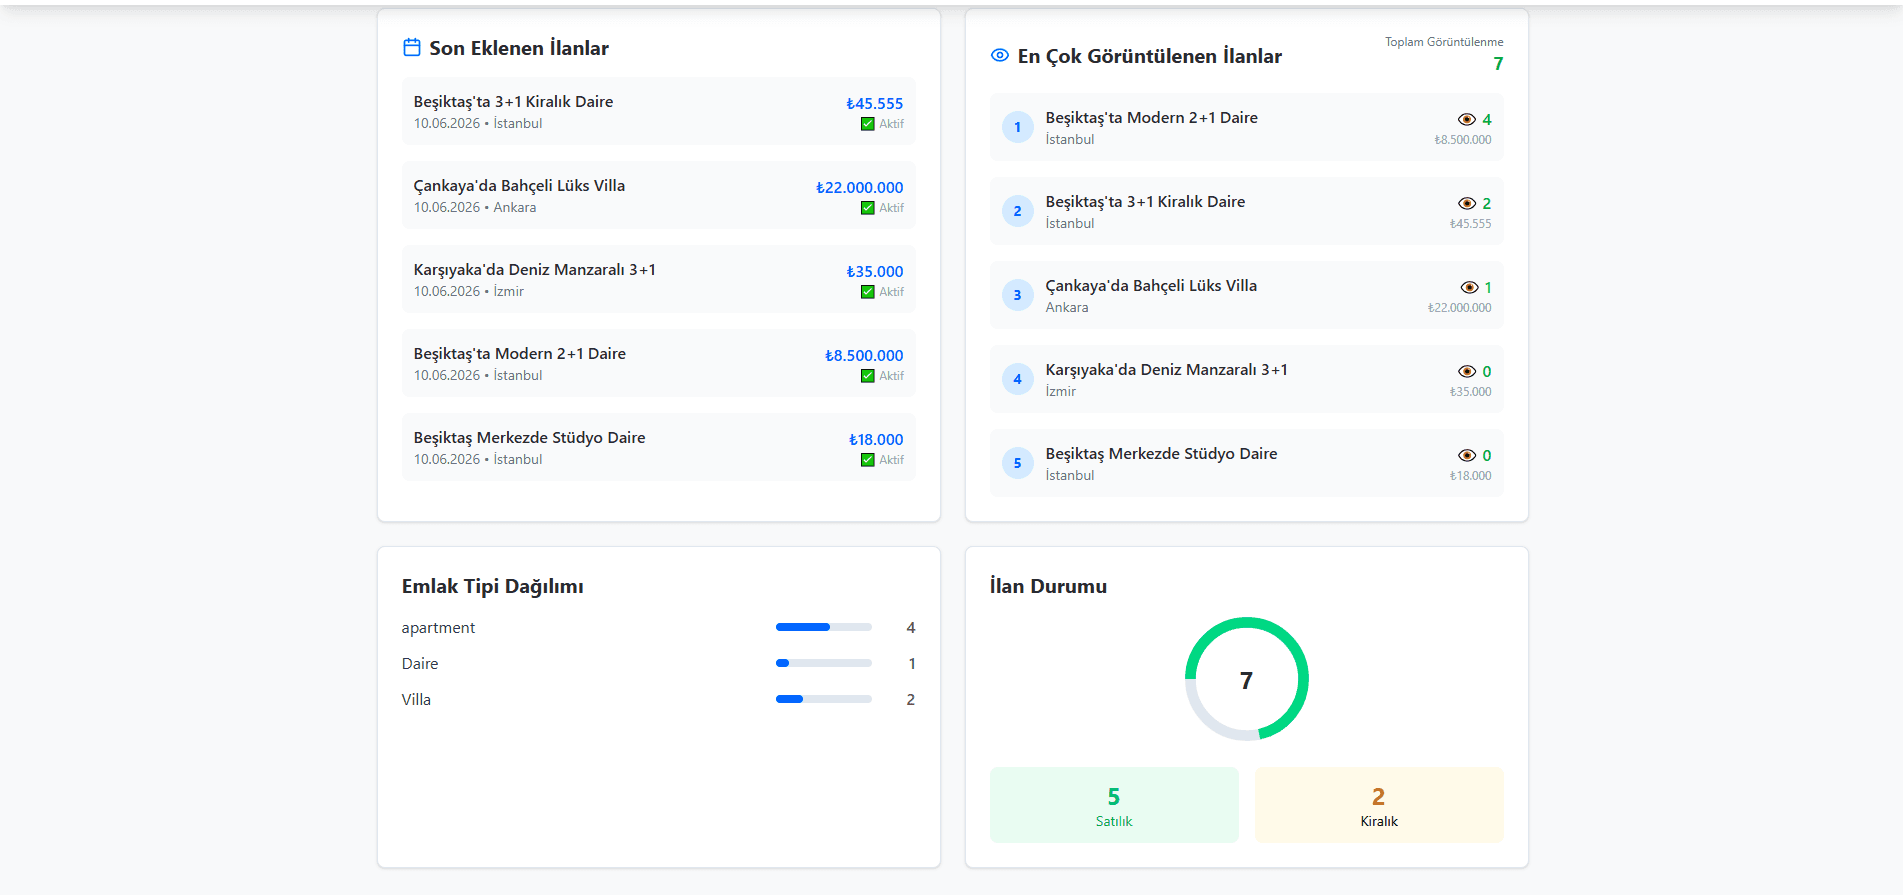Viewport: 1903px width, 895px height.
Task: Open recent listing Çankaya'da Bahçeli Lüks Villa
Action: [x=658, y=195]
